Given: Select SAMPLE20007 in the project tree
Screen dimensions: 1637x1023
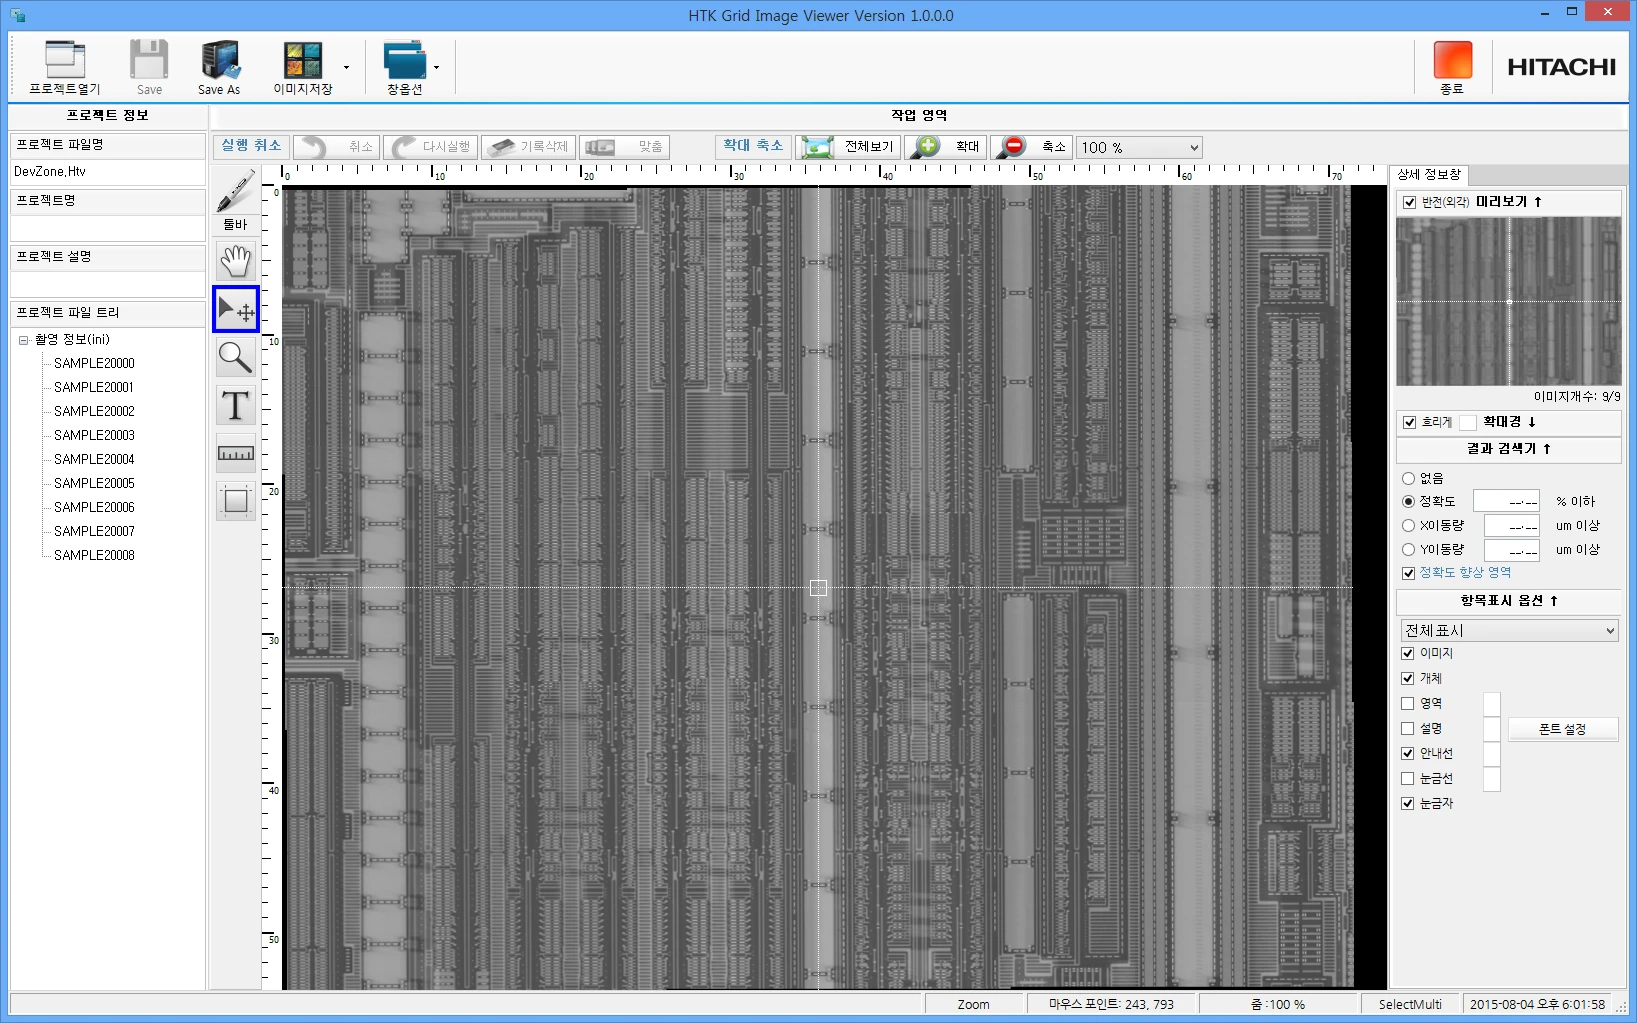Looking at the screenshot, I should point(94,531).
